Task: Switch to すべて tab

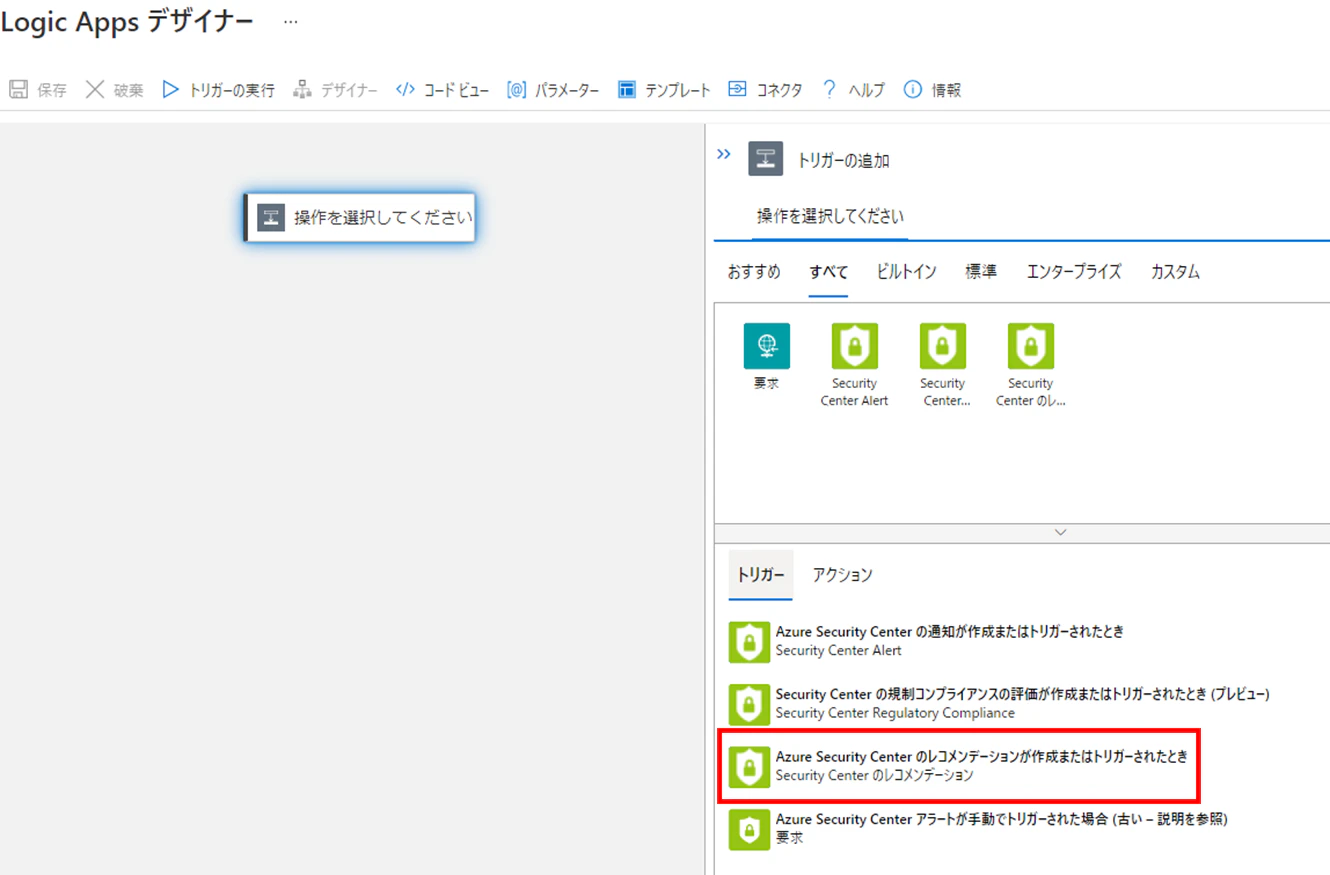Action: click(829, 272)
